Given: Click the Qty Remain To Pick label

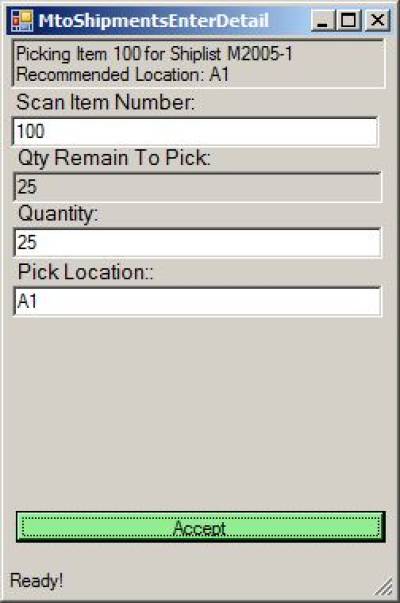Looking at the screenshot, I should (x=114, y=158).
